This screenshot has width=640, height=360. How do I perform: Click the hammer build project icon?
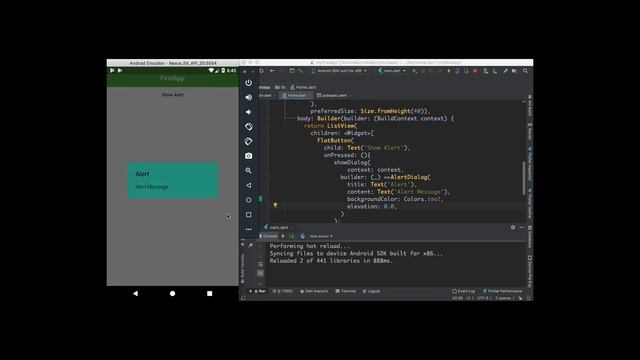point(301,71)
